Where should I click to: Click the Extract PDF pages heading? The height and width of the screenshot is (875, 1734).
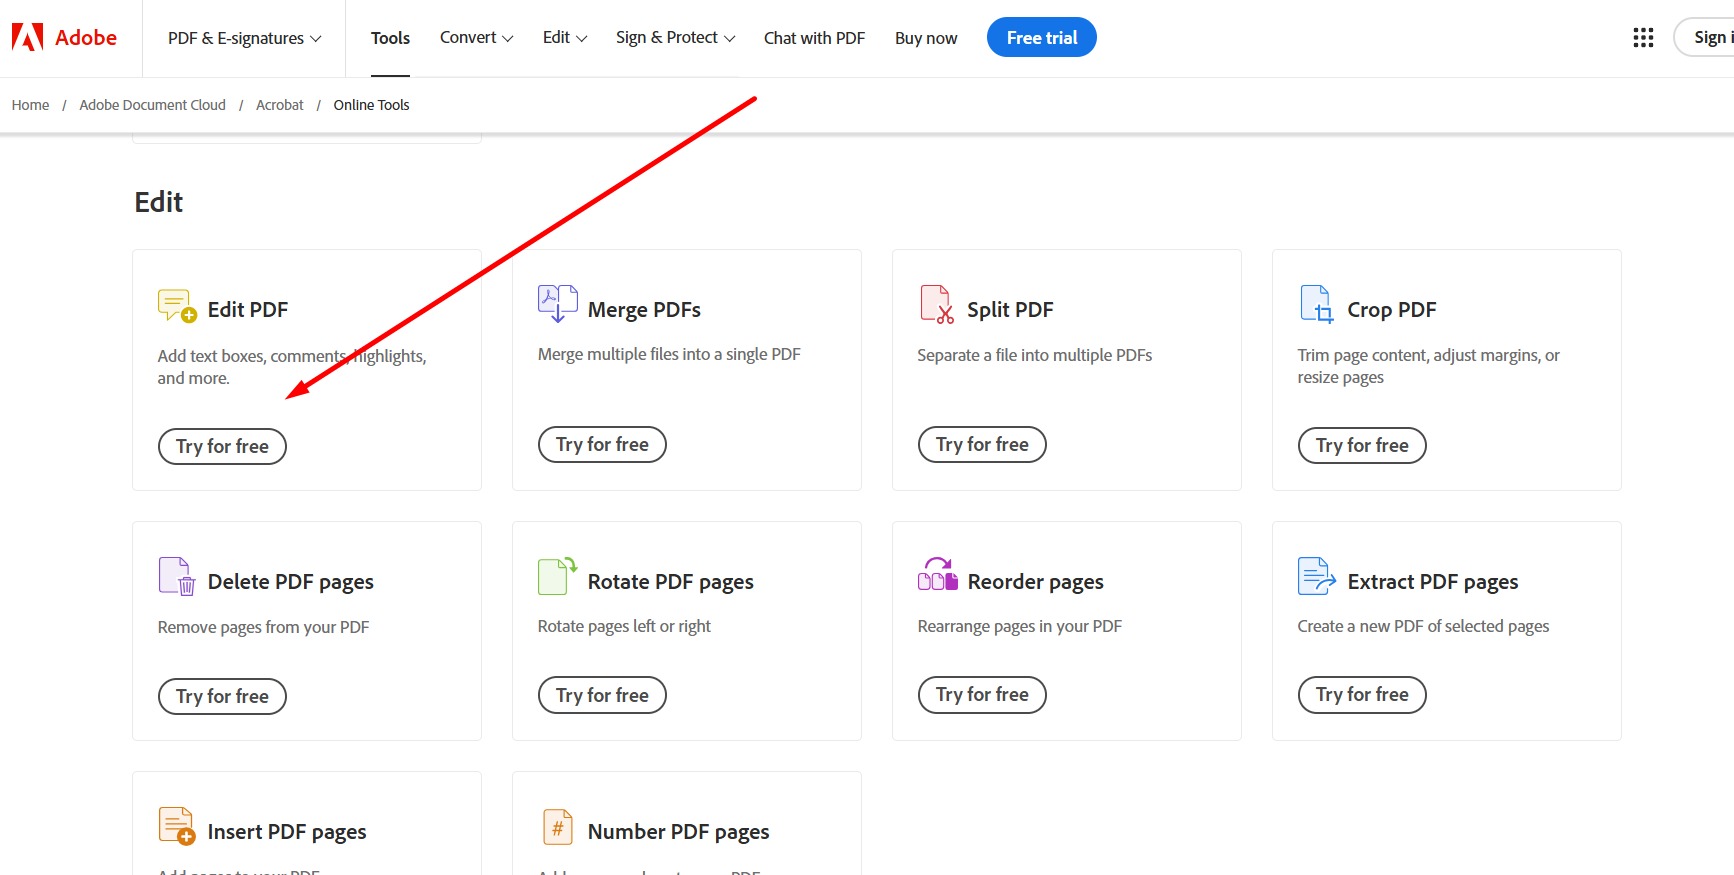pos(1432,582)
